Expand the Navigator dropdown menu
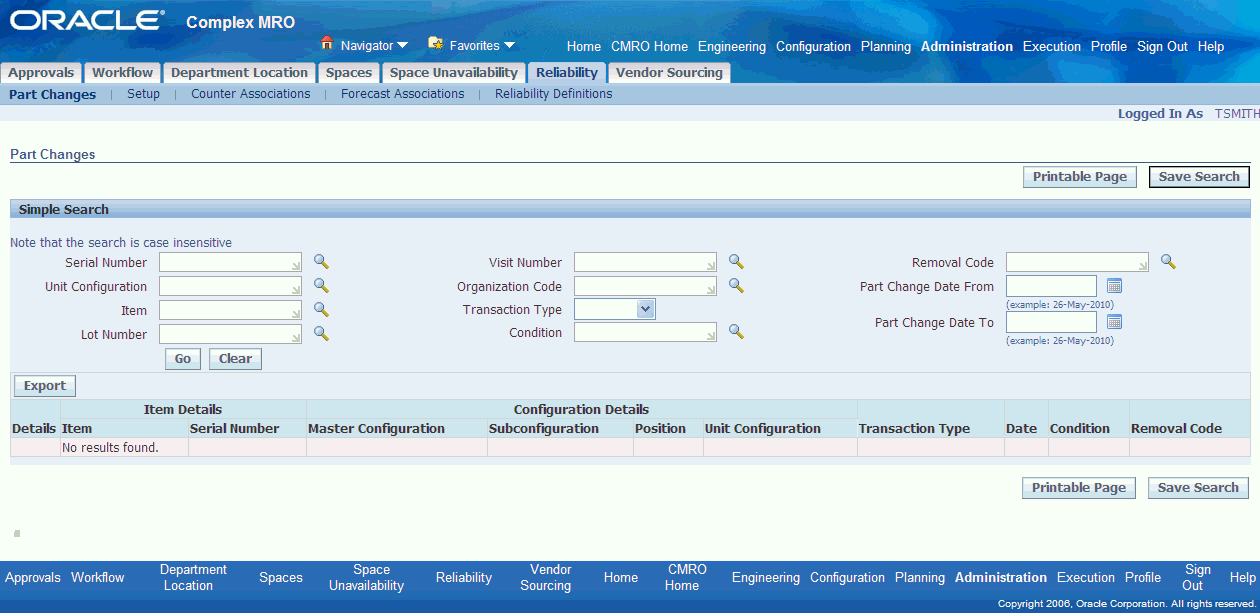This screenshot has height=613, width=1260. click(x=402, y=45)
